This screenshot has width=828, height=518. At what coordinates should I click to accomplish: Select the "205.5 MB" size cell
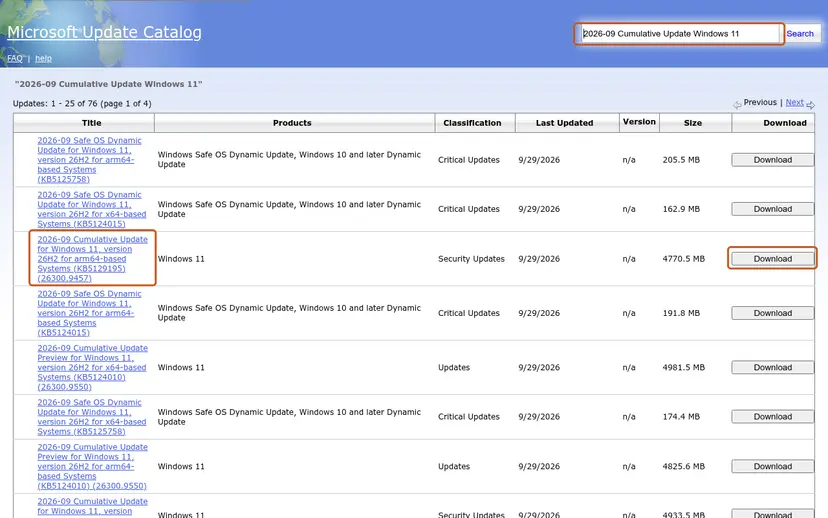[x=681, y=160]
